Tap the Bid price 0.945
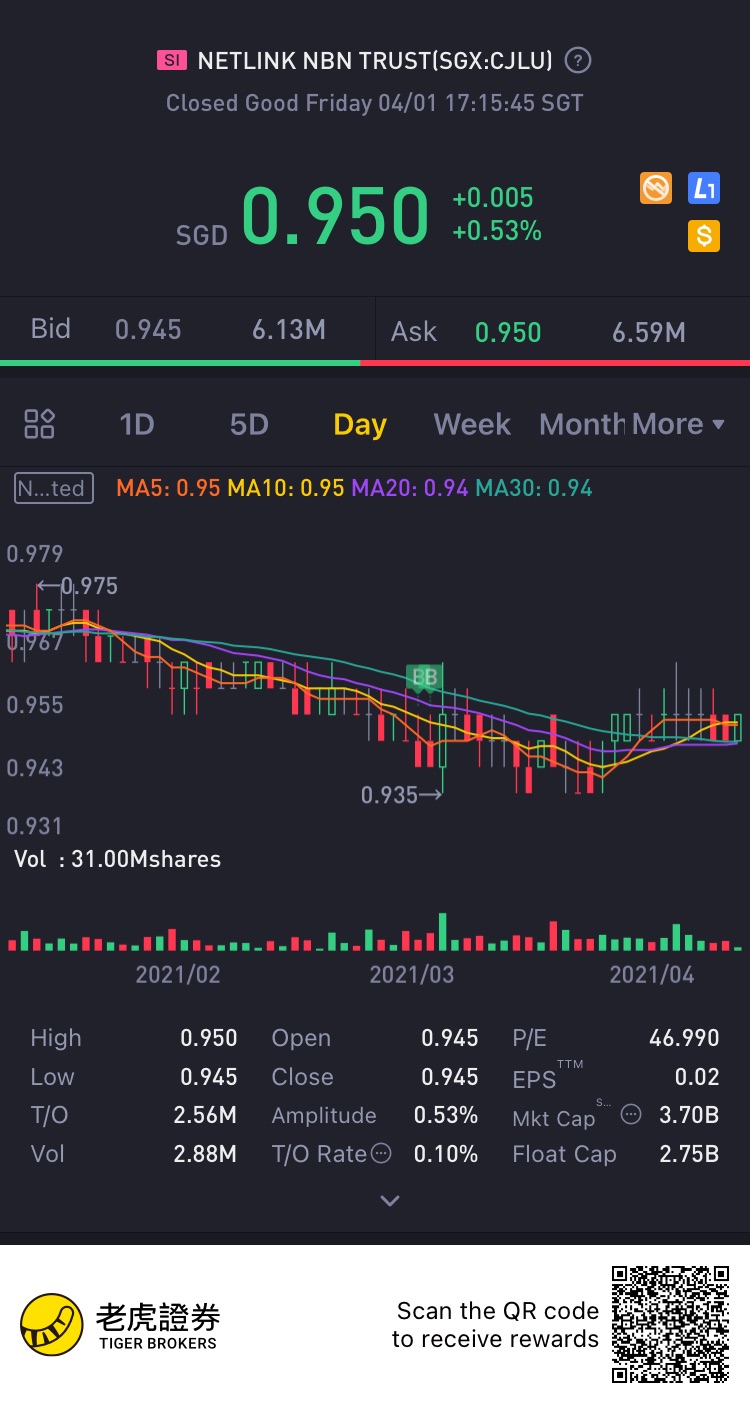The image size is (750, 1405). [148, 330]
